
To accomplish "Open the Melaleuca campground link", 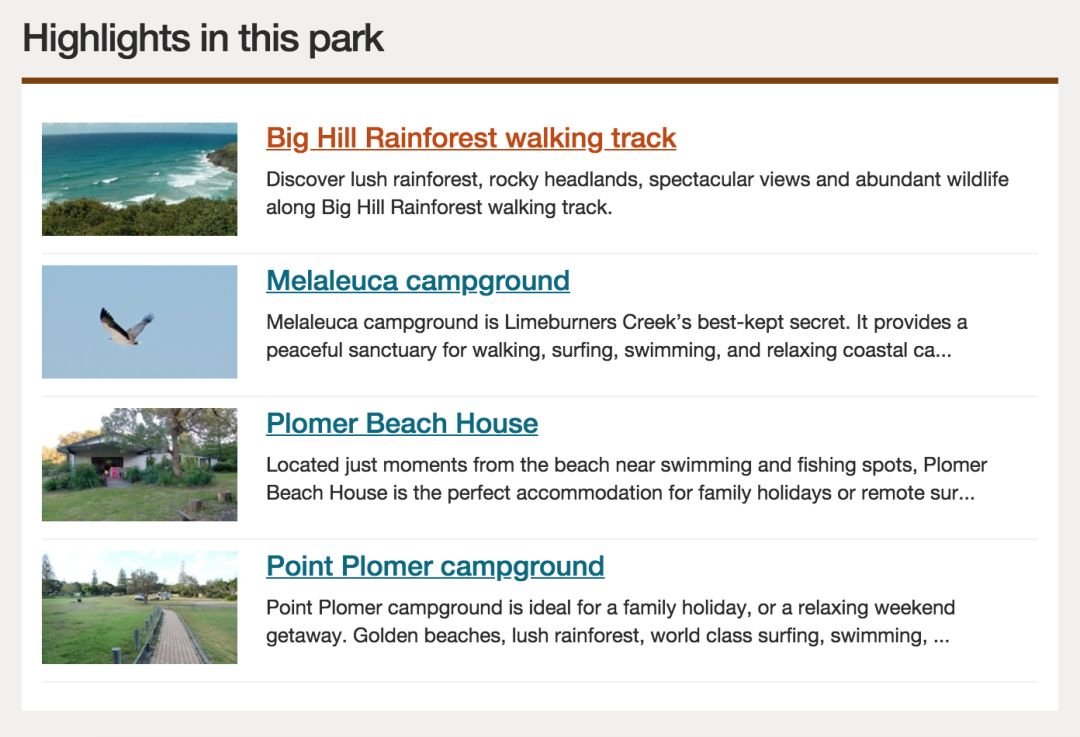I will [x=418, y=280].
